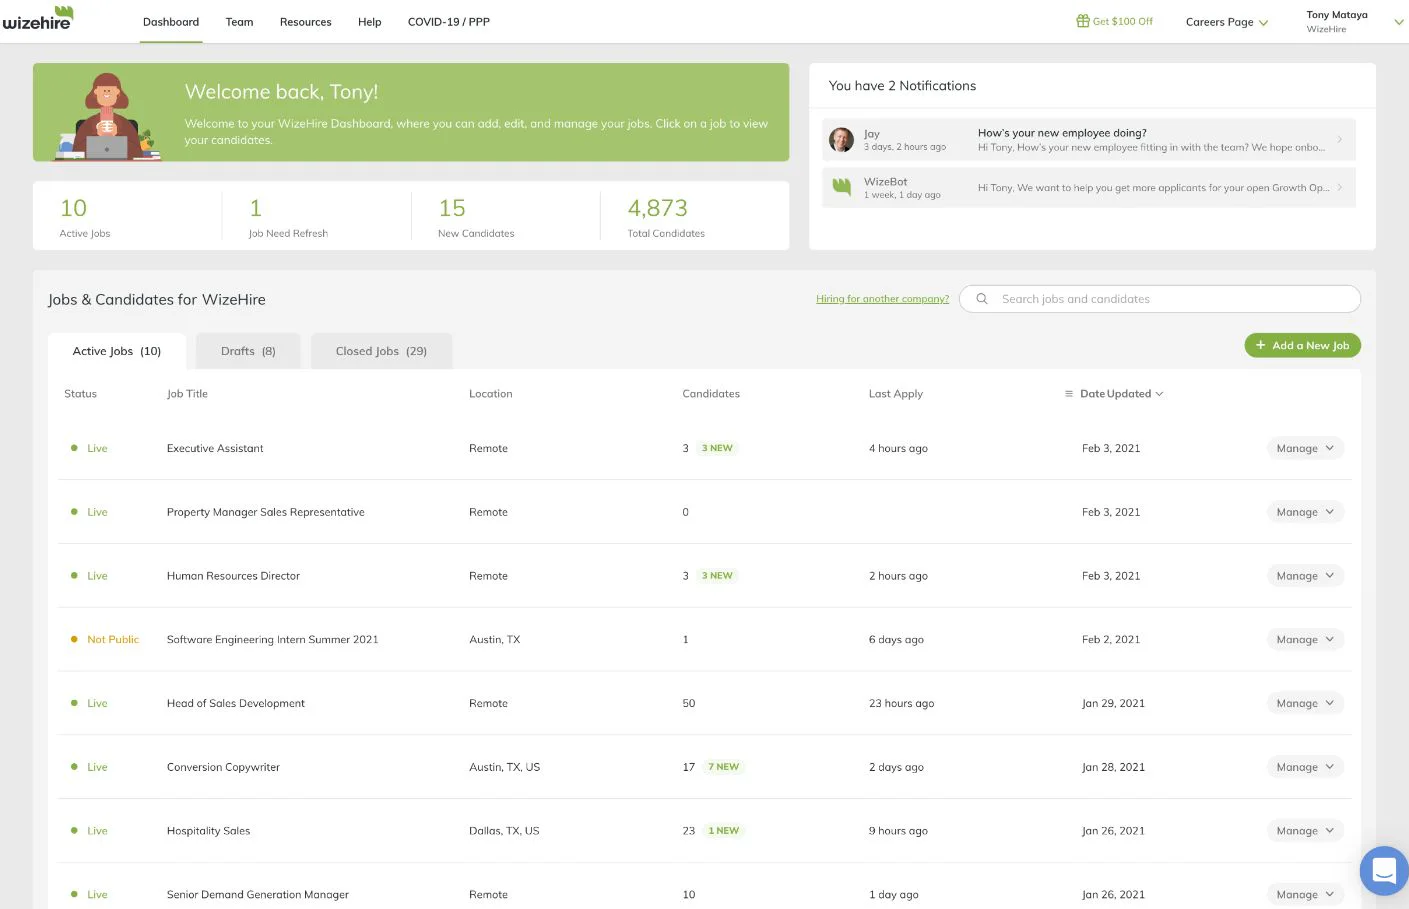Open the Executive Assistant job

(x=215, y=448)
